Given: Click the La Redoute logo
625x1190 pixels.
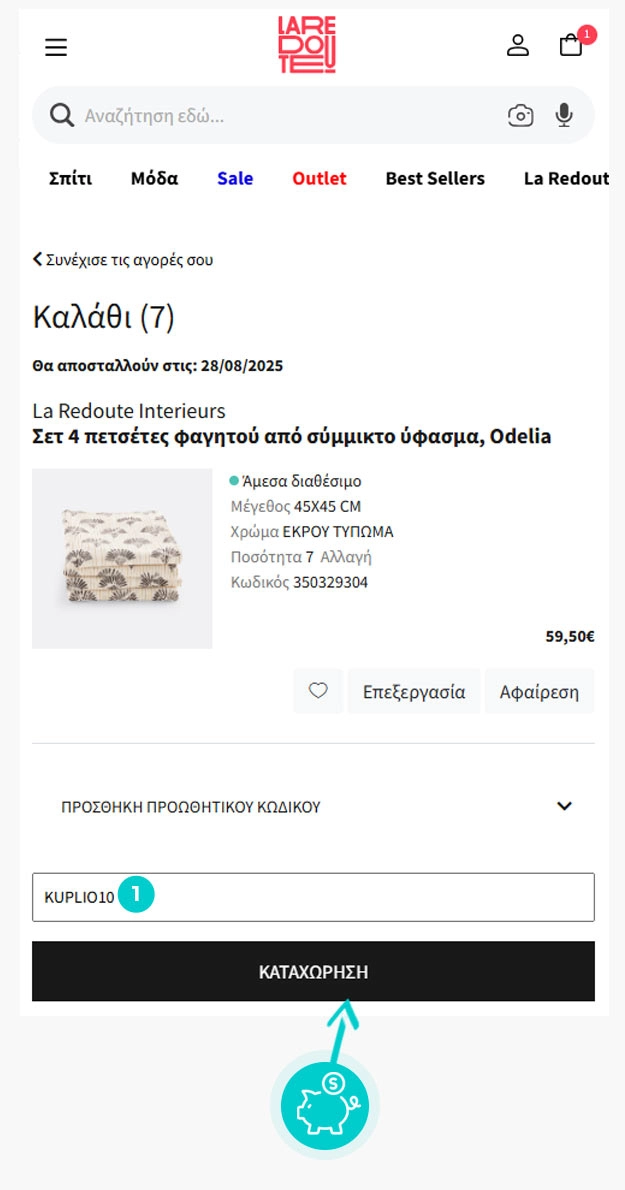Looking at the screenshot, I should coord(307,45).
